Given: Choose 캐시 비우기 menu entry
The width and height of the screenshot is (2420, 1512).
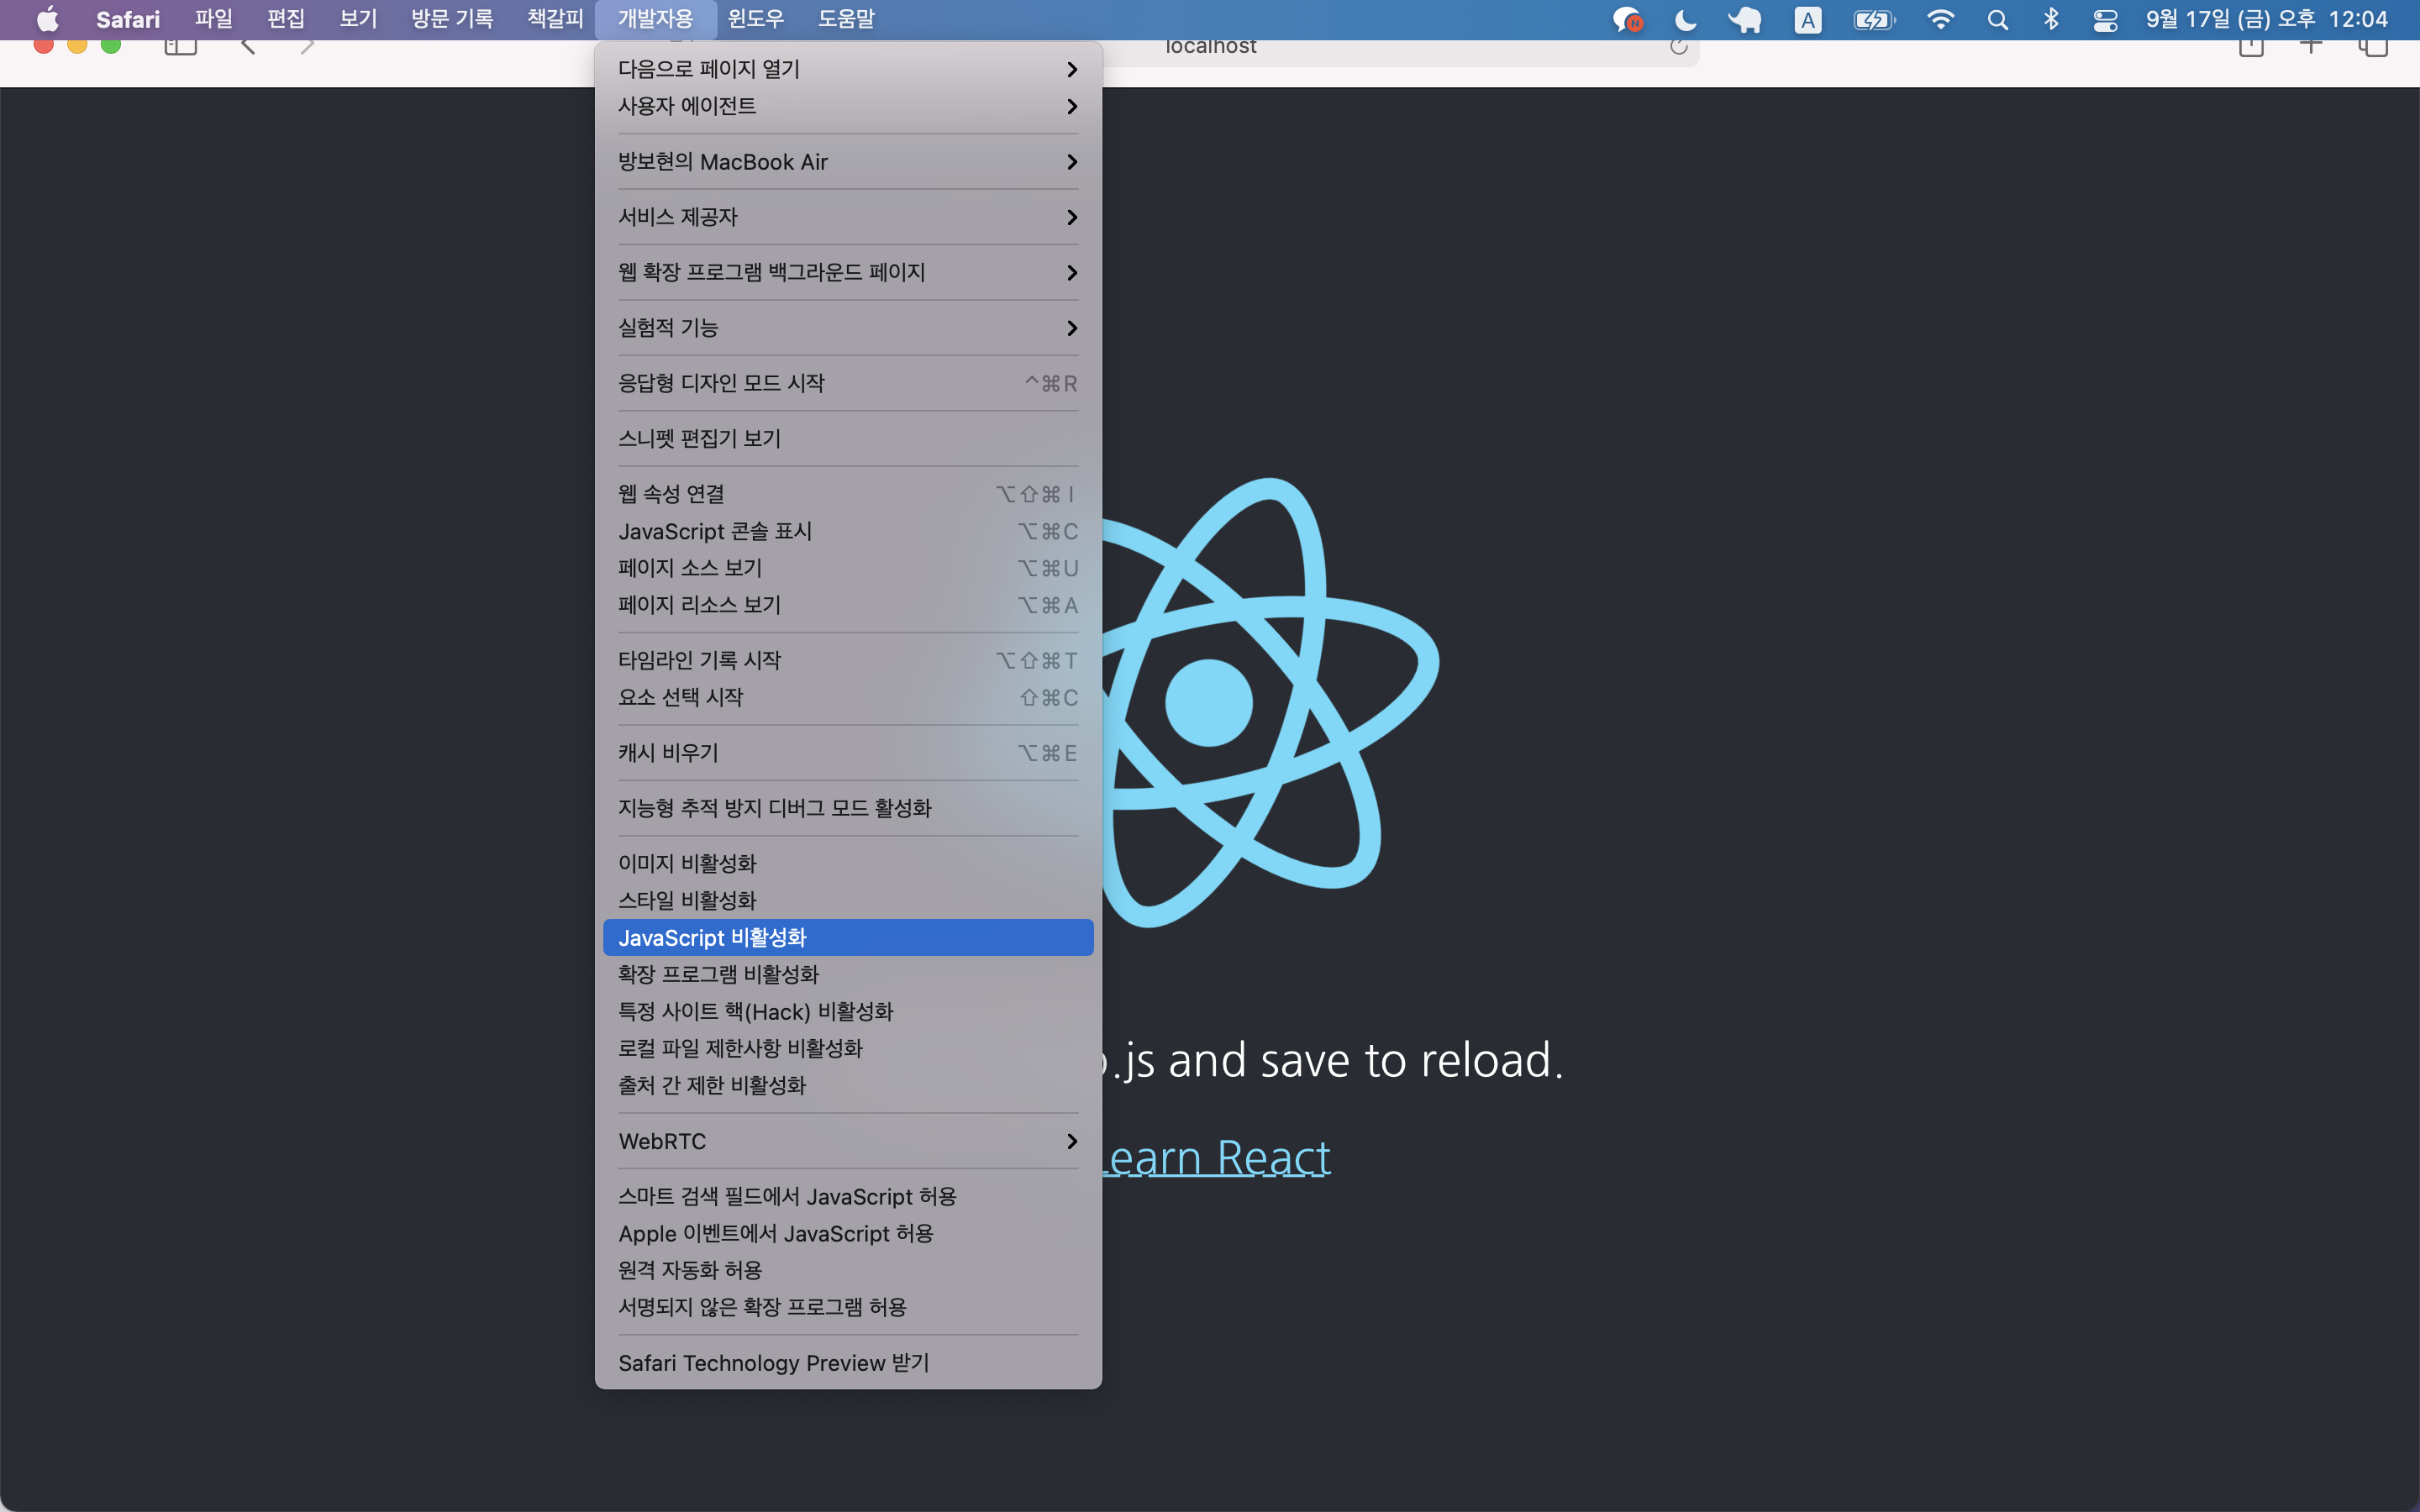Looking at the screenshot, I should click(668, 753).
